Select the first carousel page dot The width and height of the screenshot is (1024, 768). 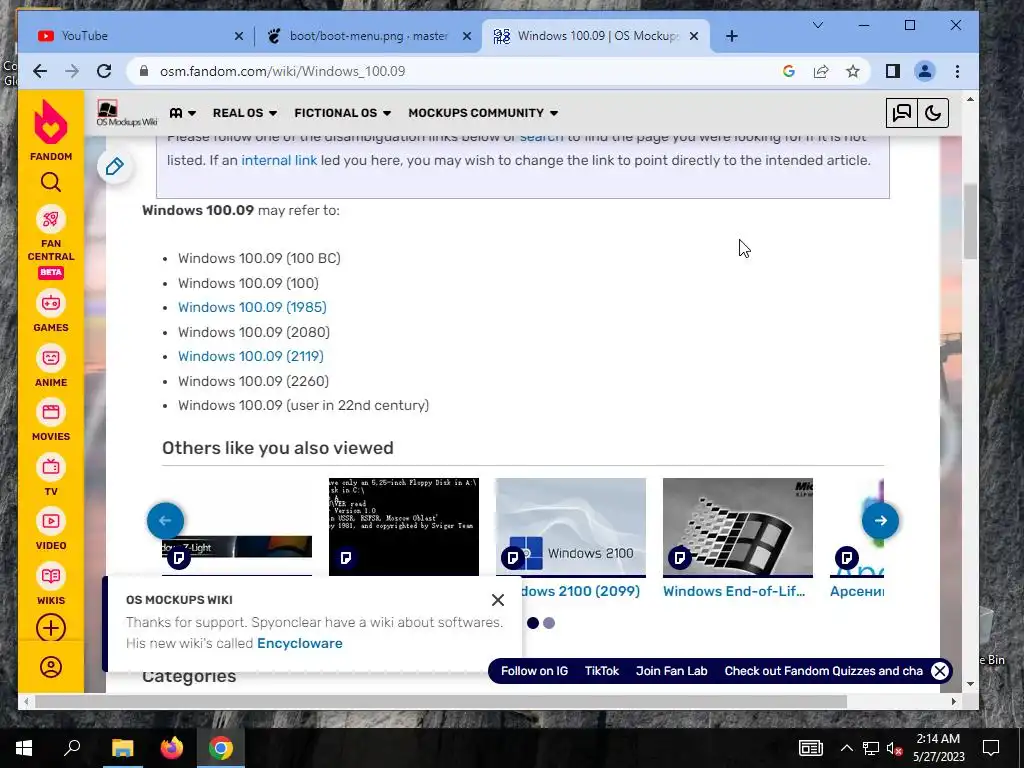(533, 623)
